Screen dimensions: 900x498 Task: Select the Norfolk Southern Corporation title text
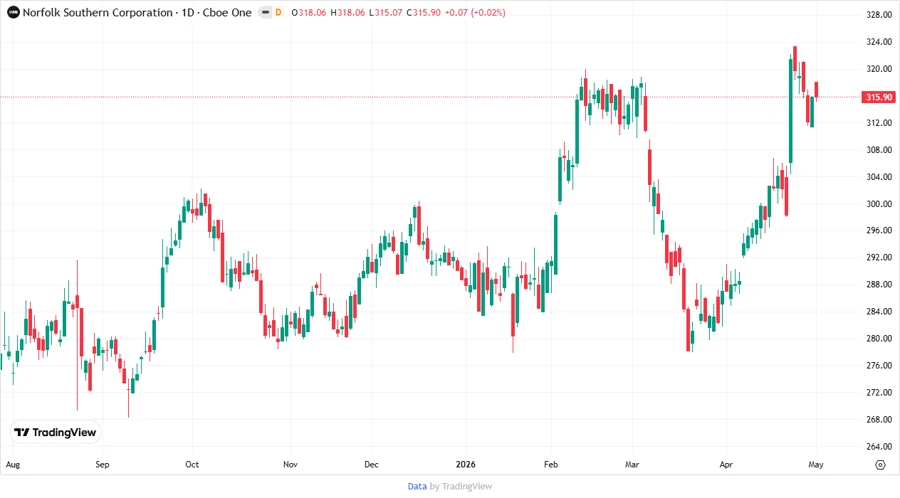point(98,13)
